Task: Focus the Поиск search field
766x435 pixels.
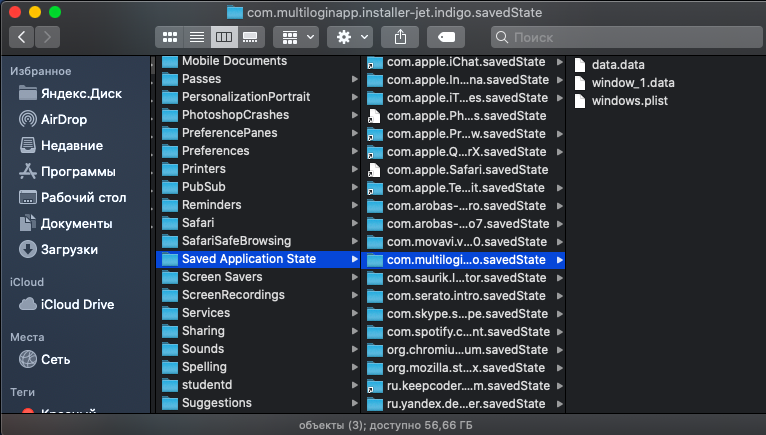Action: 627,37
